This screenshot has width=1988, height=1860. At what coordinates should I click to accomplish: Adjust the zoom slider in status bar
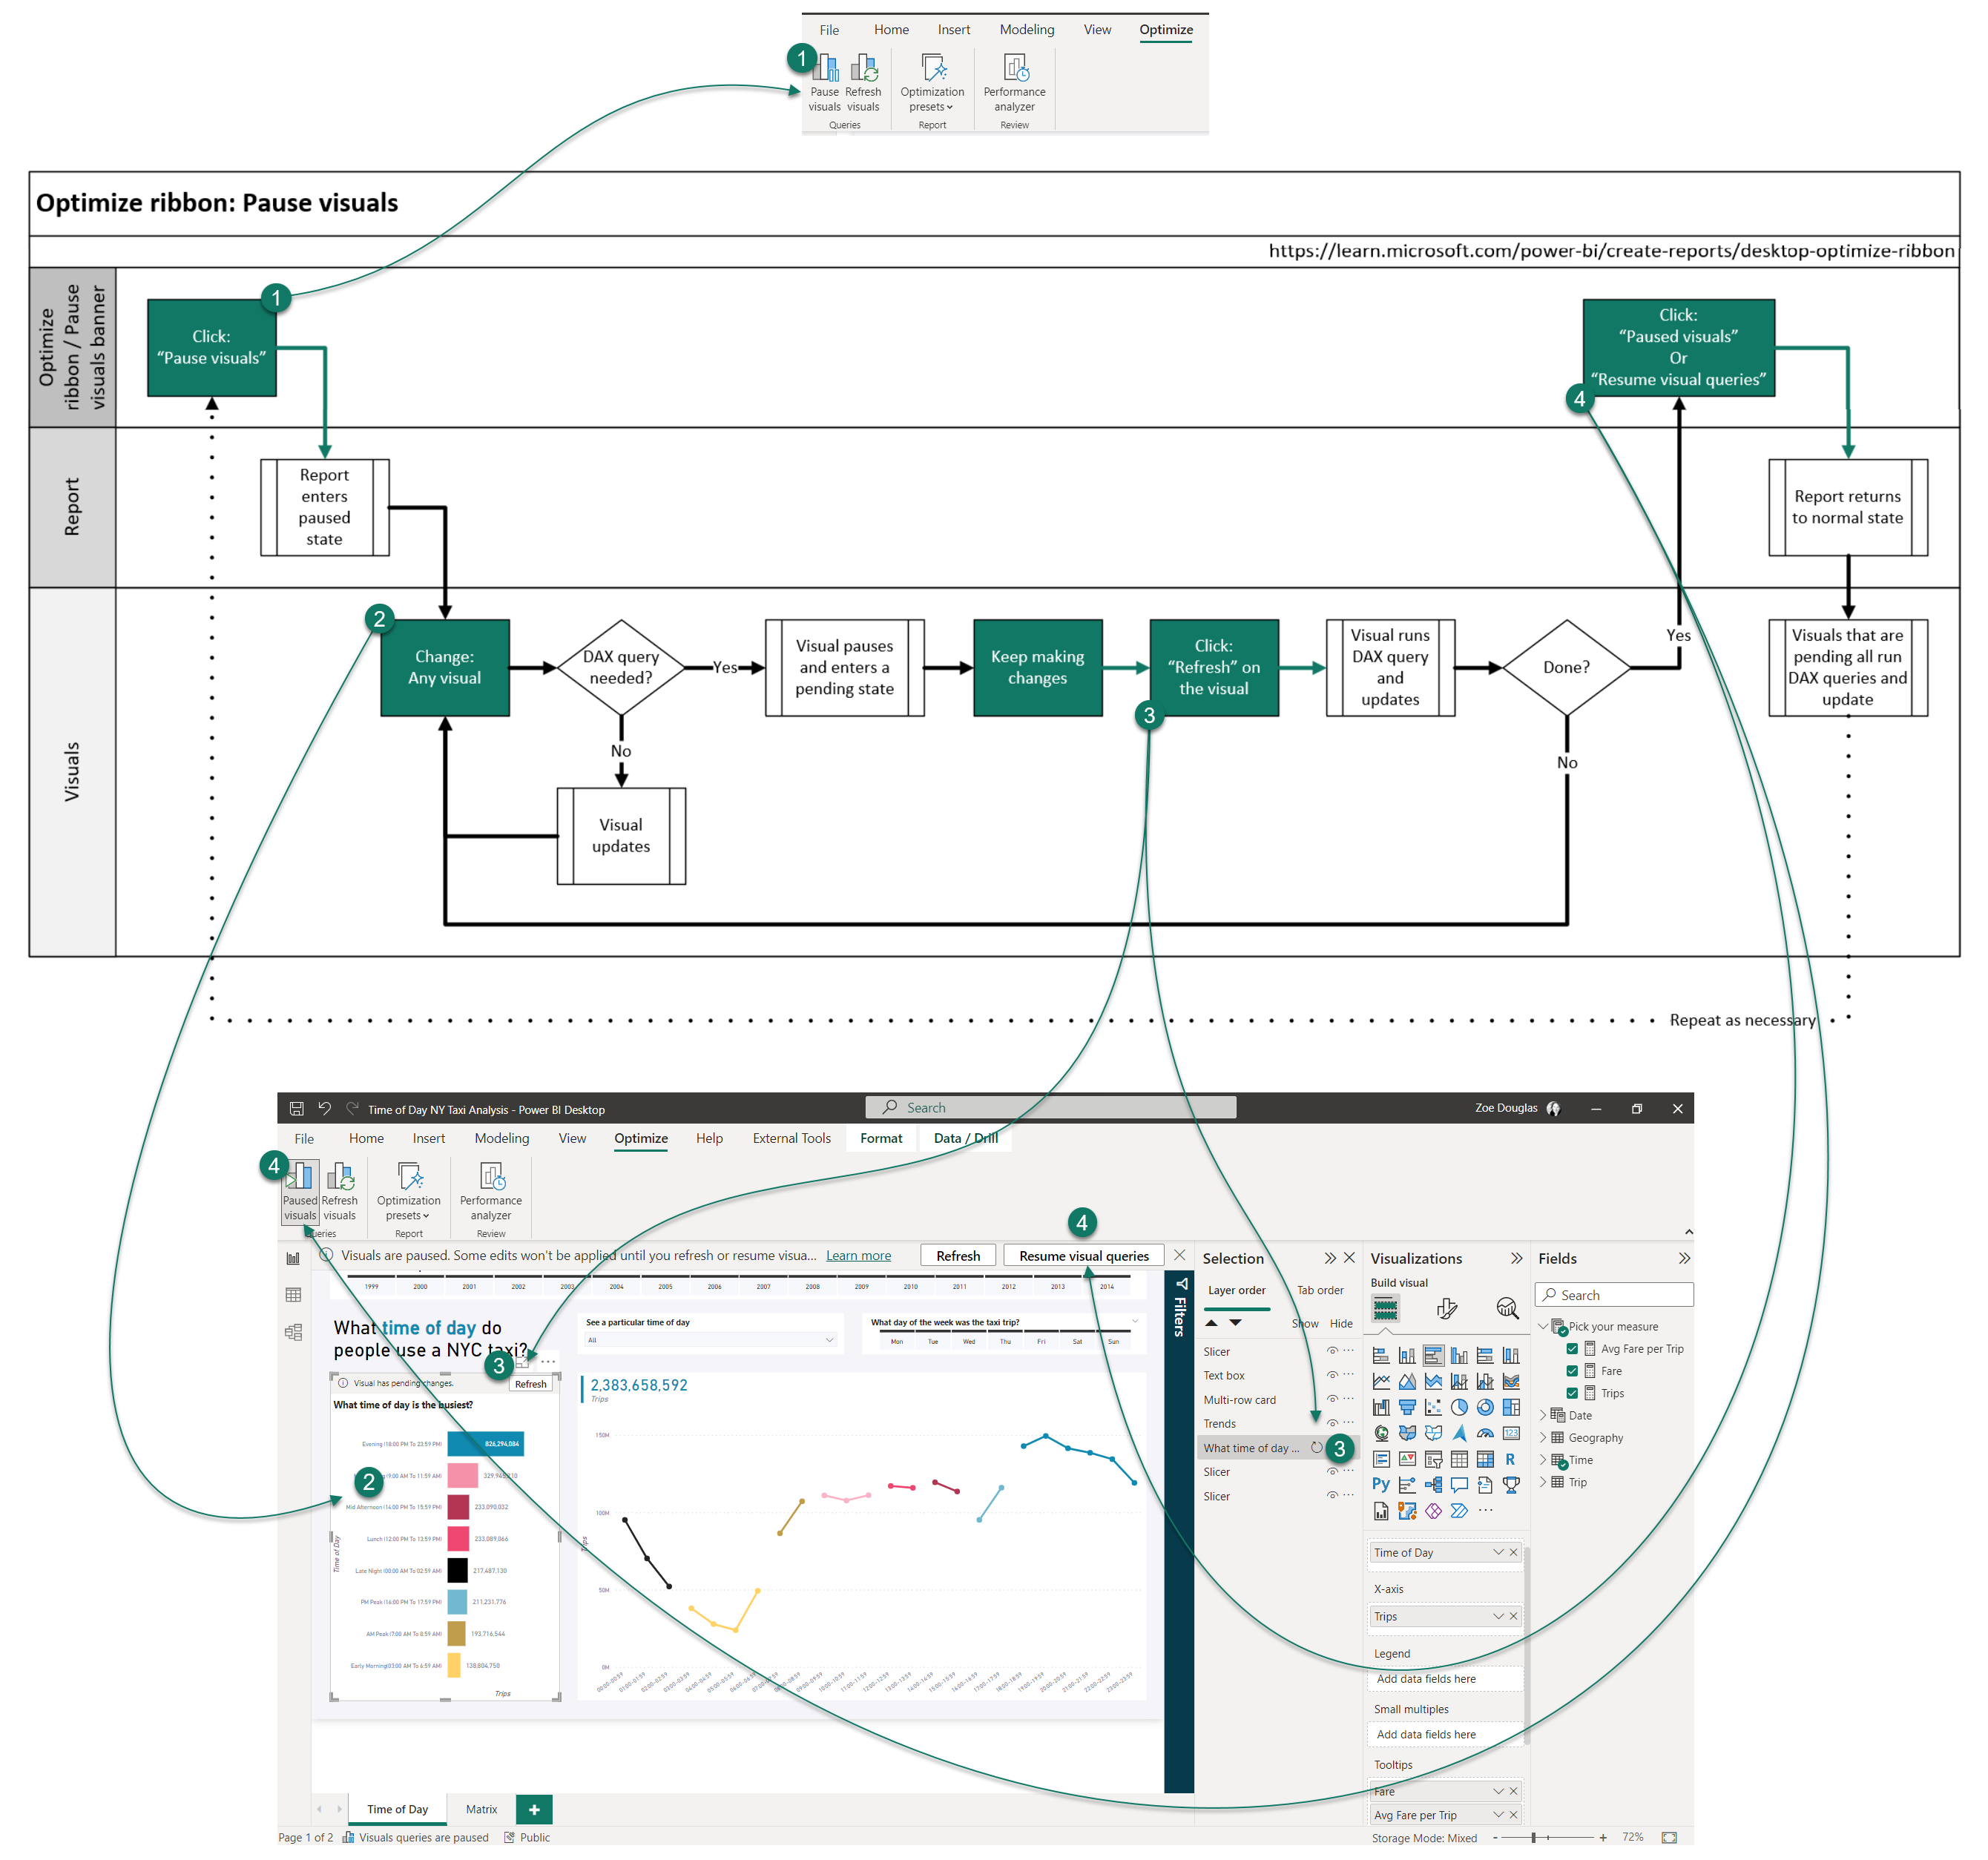coord(1533,1837)
